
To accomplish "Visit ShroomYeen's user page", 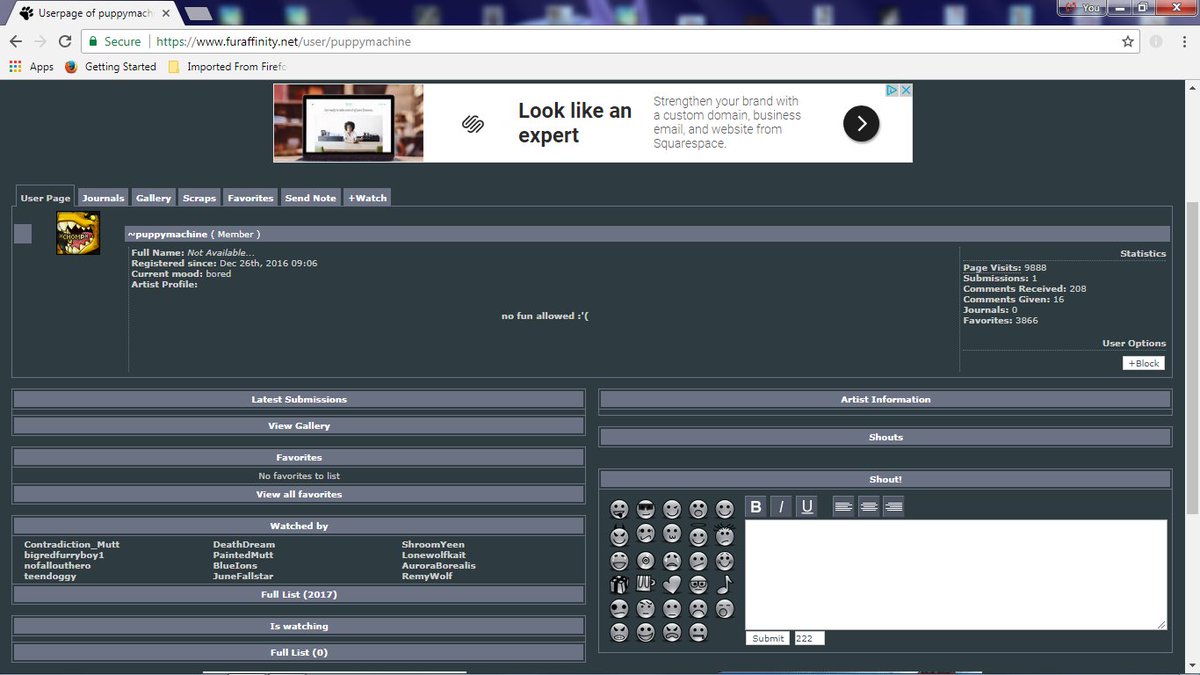I will [433, 544].
